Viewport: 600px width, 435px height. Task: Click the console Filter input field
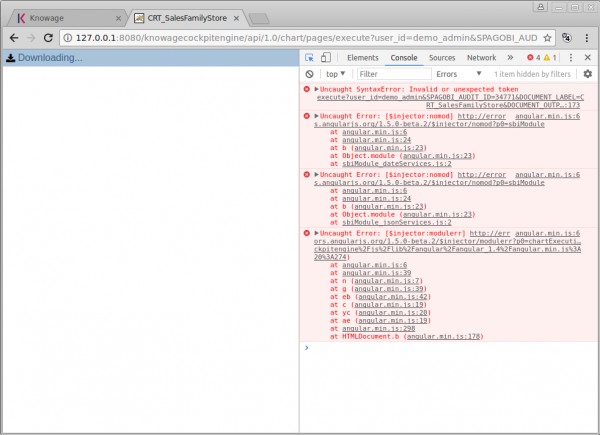click(394, 74)
